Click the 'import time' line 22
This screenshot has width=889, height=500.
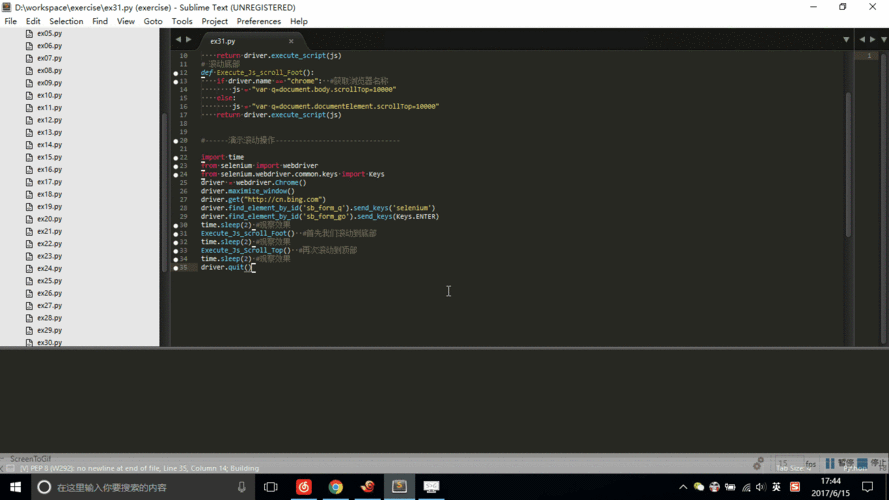[222, 157]
